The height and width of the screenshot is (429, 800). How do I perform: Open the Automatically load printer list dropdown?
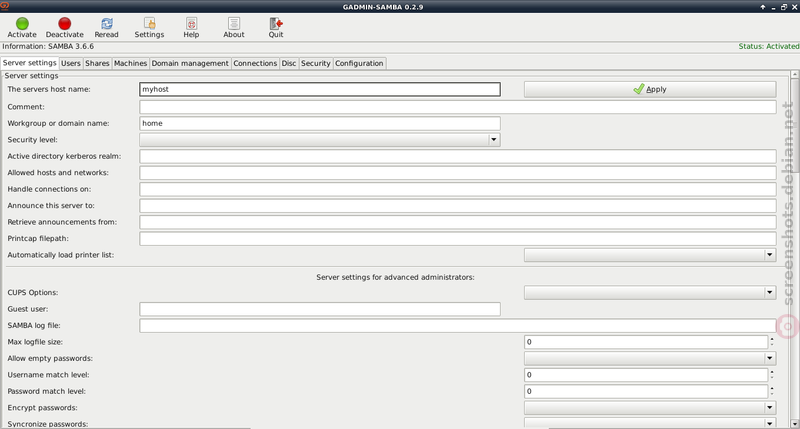pyautogui.click(x=650, y=255)
